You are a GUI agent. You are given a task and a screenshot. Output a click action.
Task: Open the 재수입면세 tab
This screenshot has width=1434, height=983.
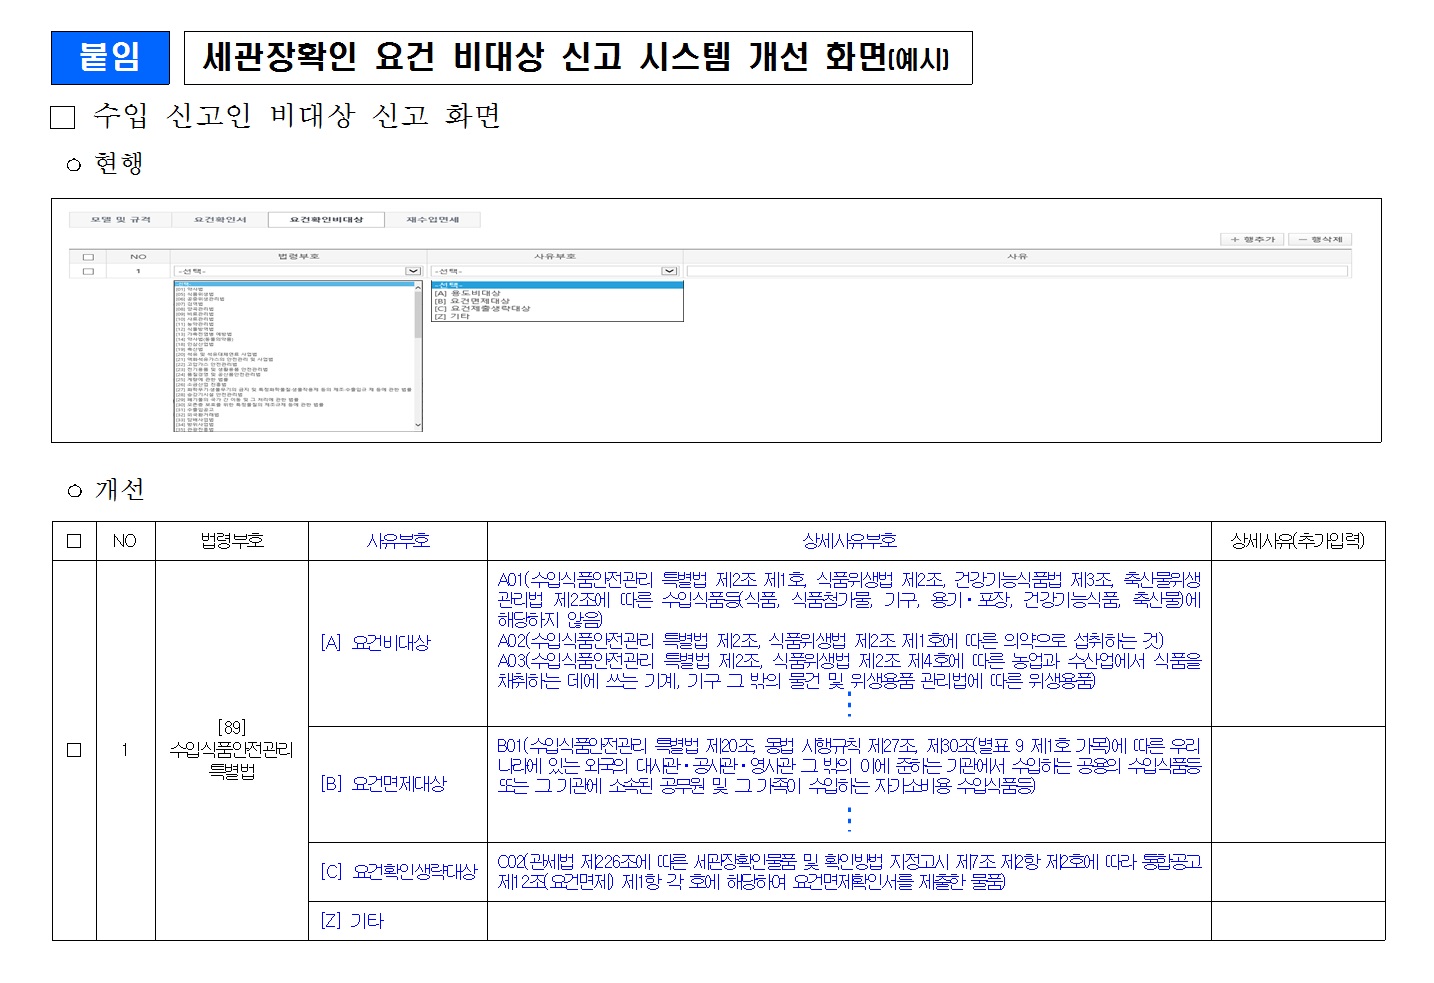pos(432,219)
